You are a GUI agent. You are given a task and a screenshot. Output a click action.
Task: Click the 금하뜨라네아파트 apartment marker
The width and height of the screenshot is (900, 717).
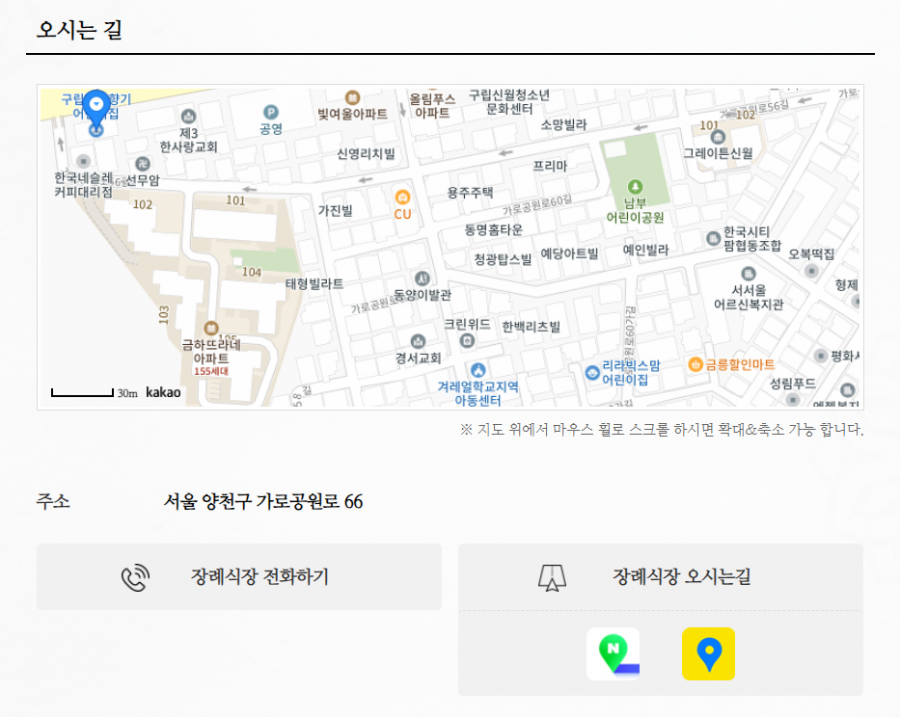coord(211,328)
